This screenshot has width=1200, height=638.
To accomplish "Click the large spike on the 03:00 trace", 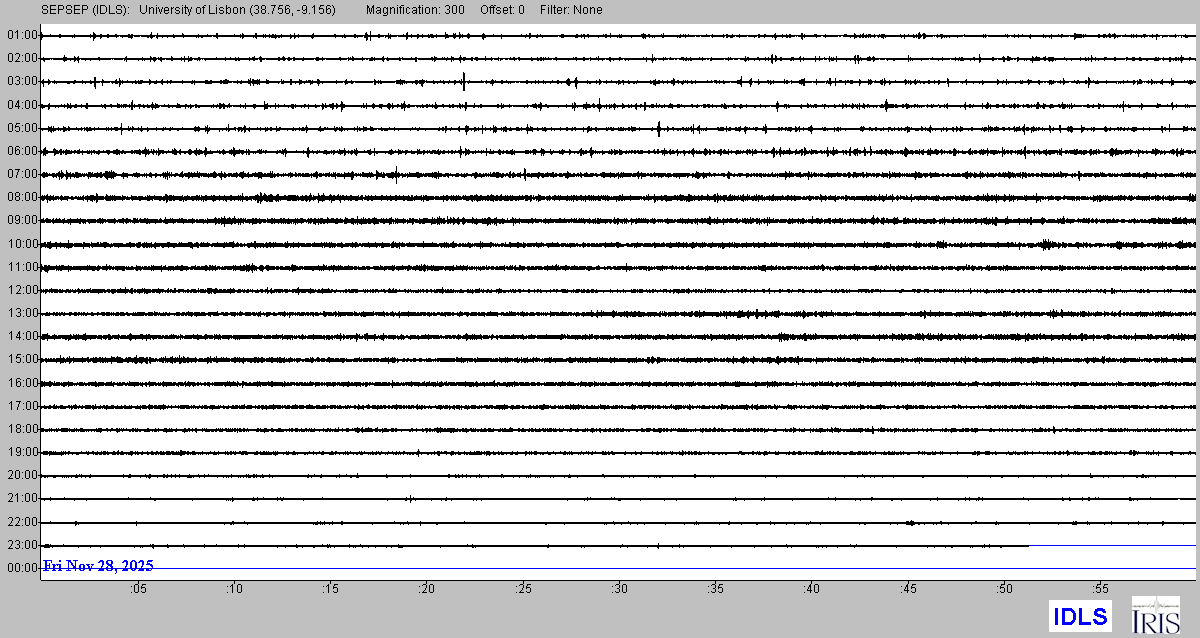I will coord(464,81).
